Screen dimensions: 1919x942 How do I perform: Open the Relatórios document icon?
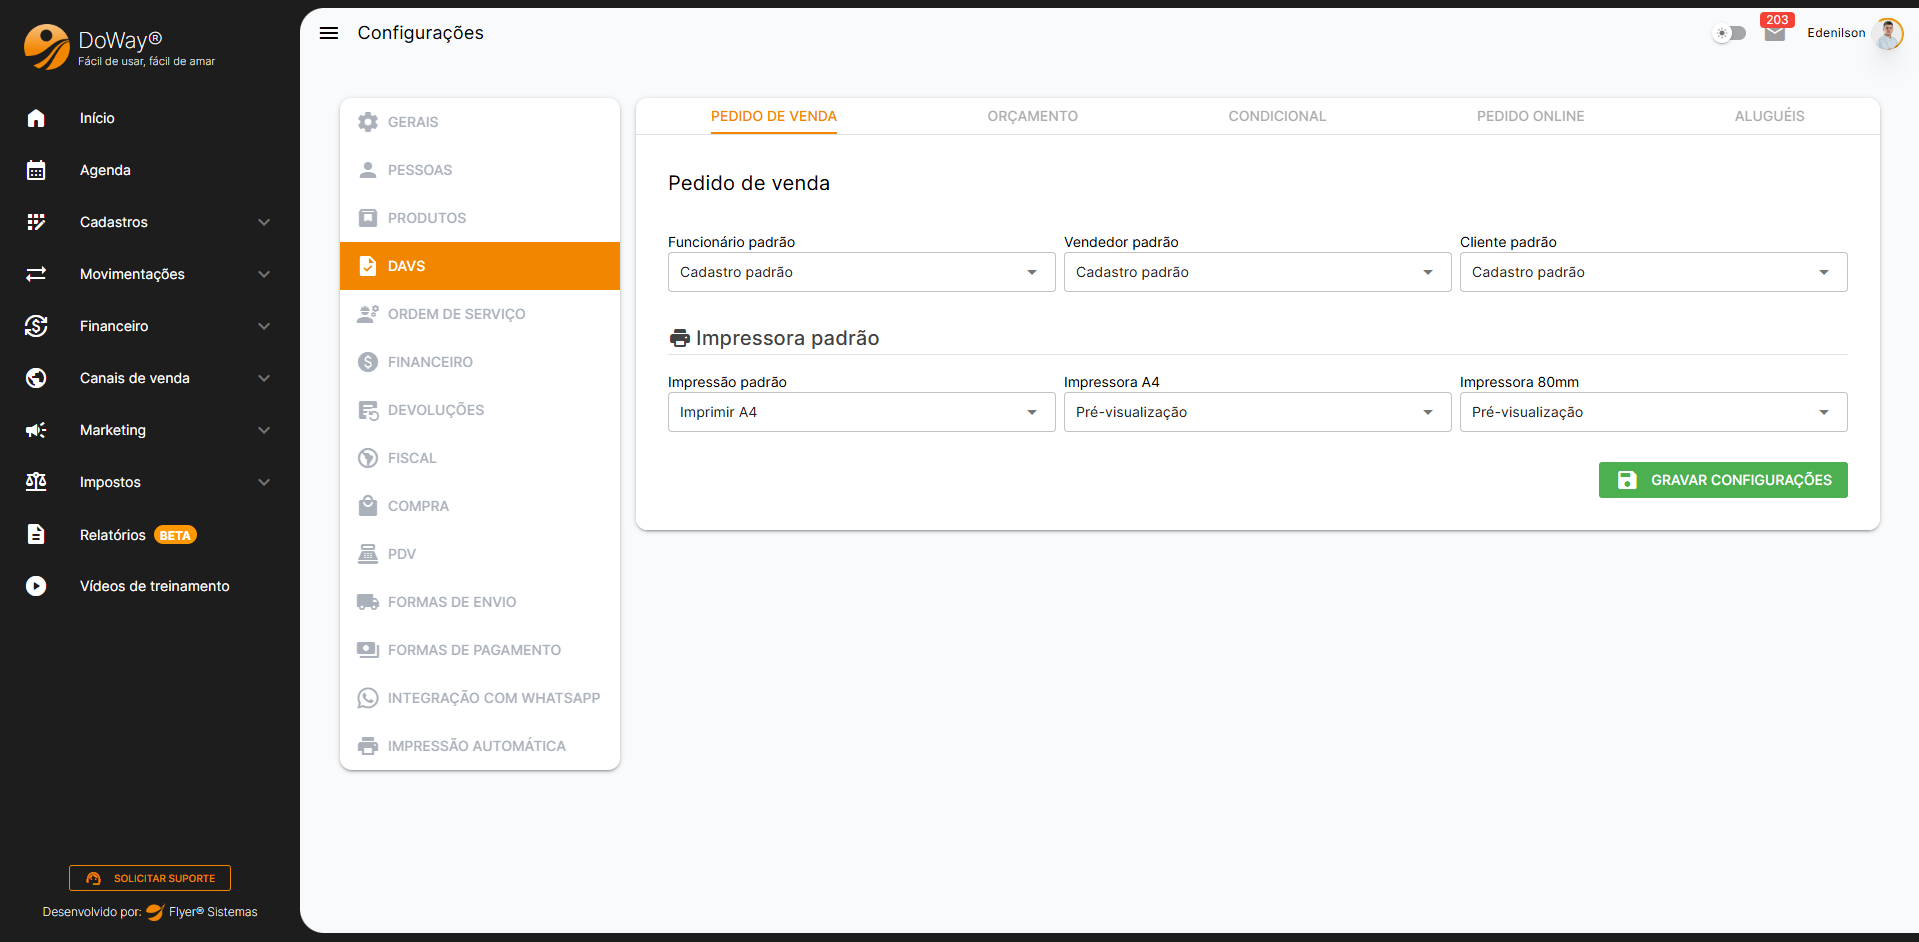[36, 534]
